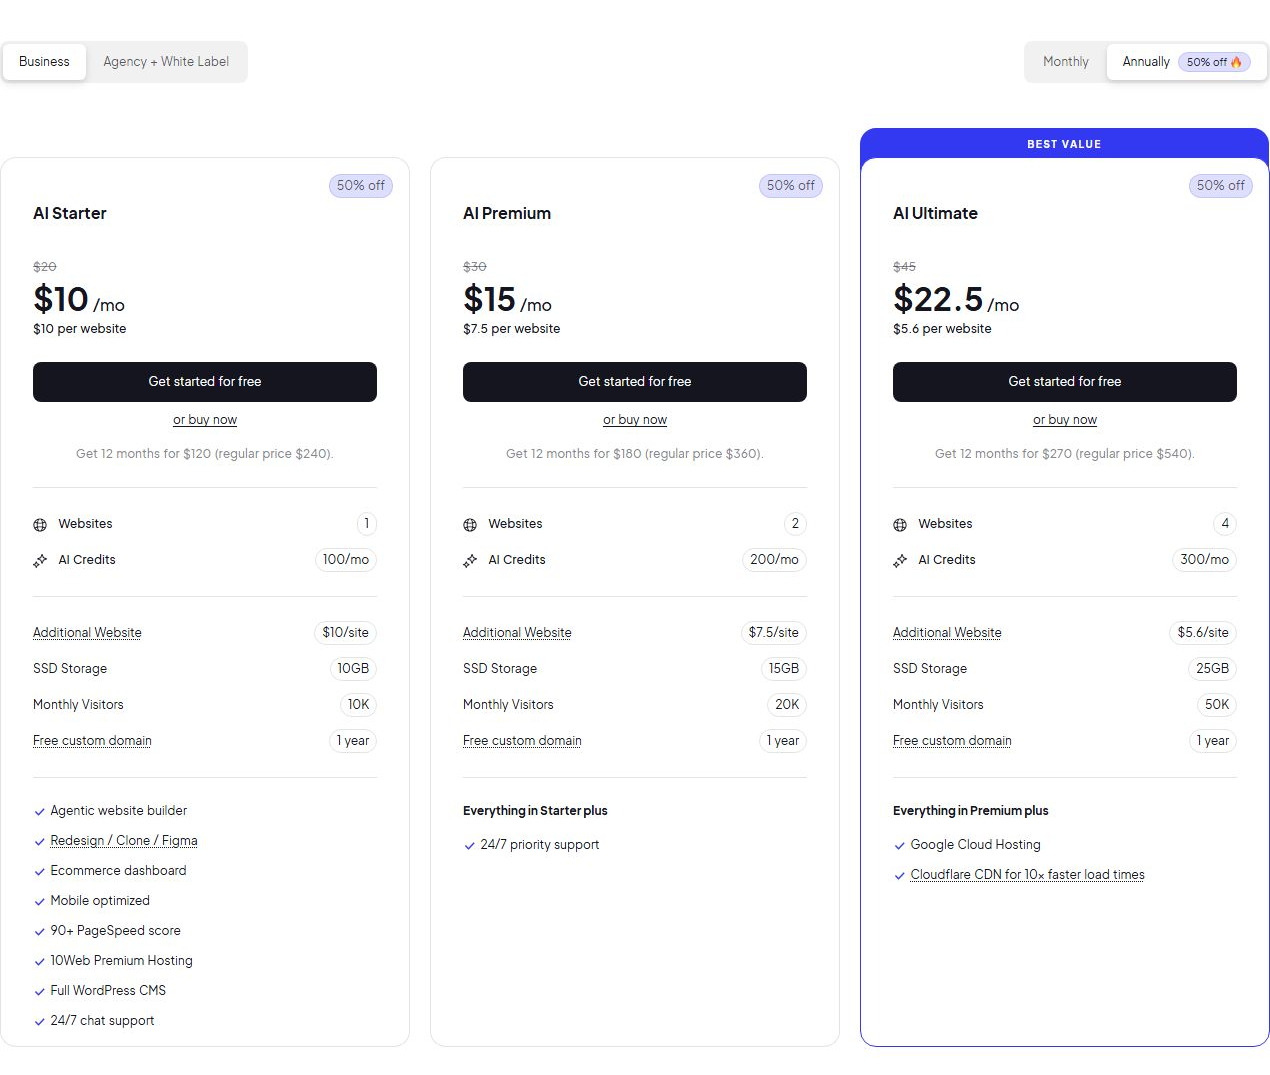Get started for free with AI Premium
1270x1075 pixels.
click(635, 382)
